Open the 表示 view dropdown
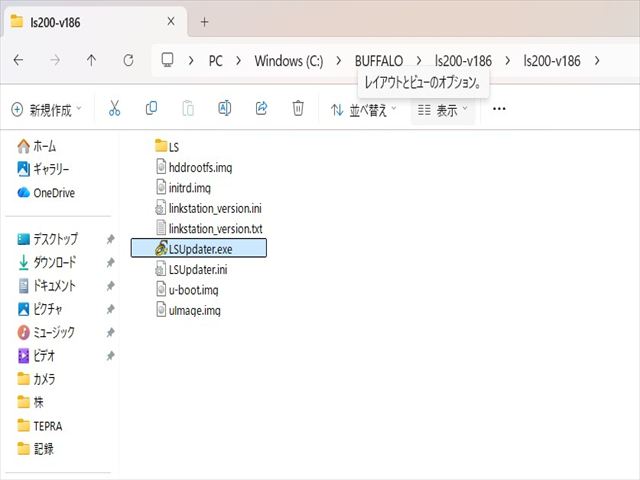640x480 pixels. point(443,109)
